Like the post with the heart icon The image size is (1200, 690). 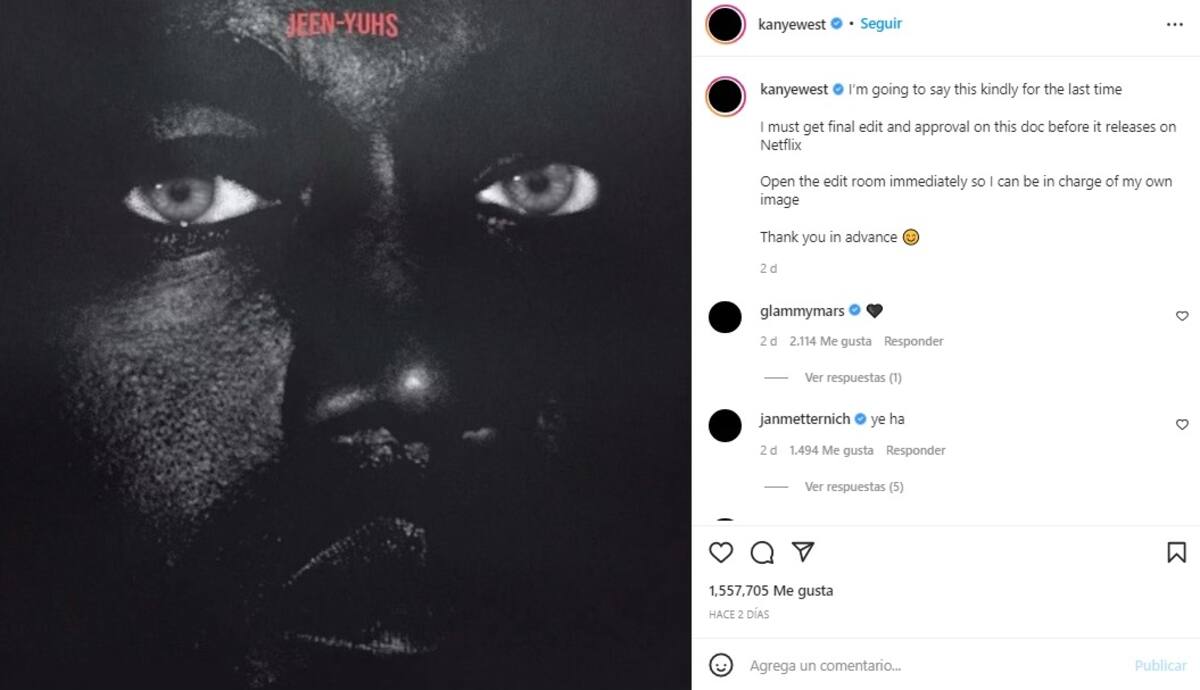pos(721,552)
